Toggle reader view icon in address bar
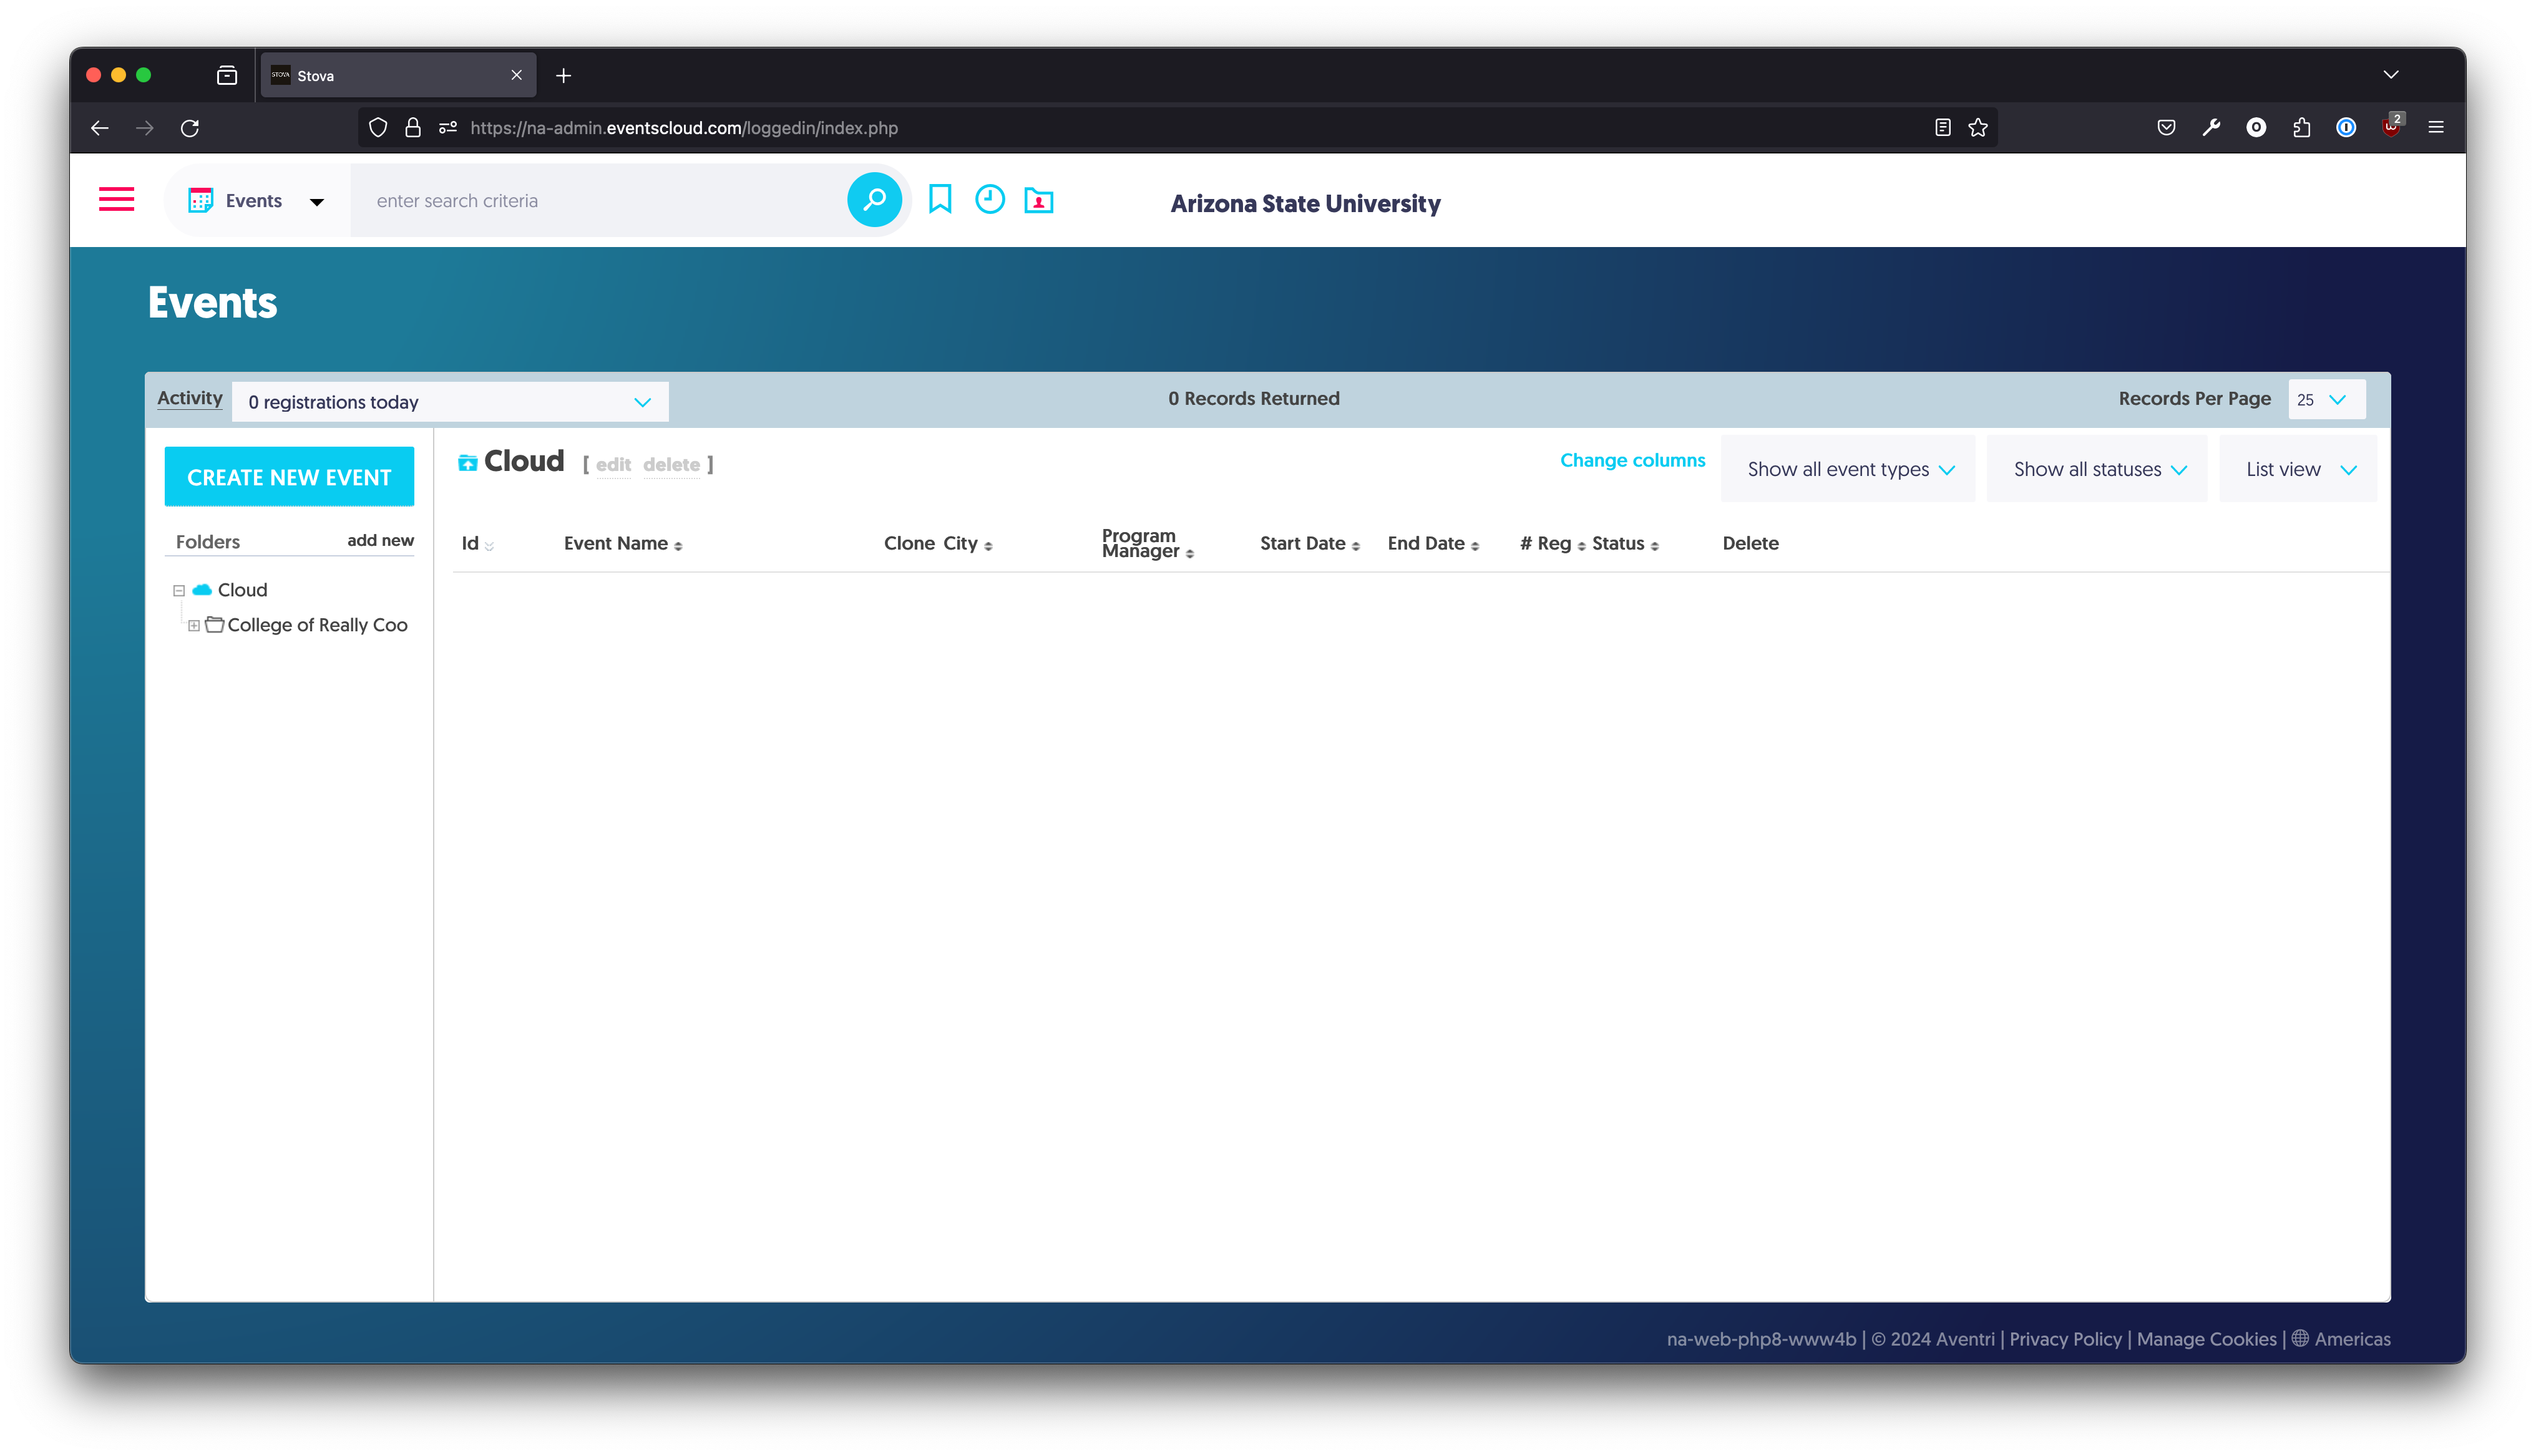Viewport: 2536px width, 1456px height. [x=1943, y=128]
